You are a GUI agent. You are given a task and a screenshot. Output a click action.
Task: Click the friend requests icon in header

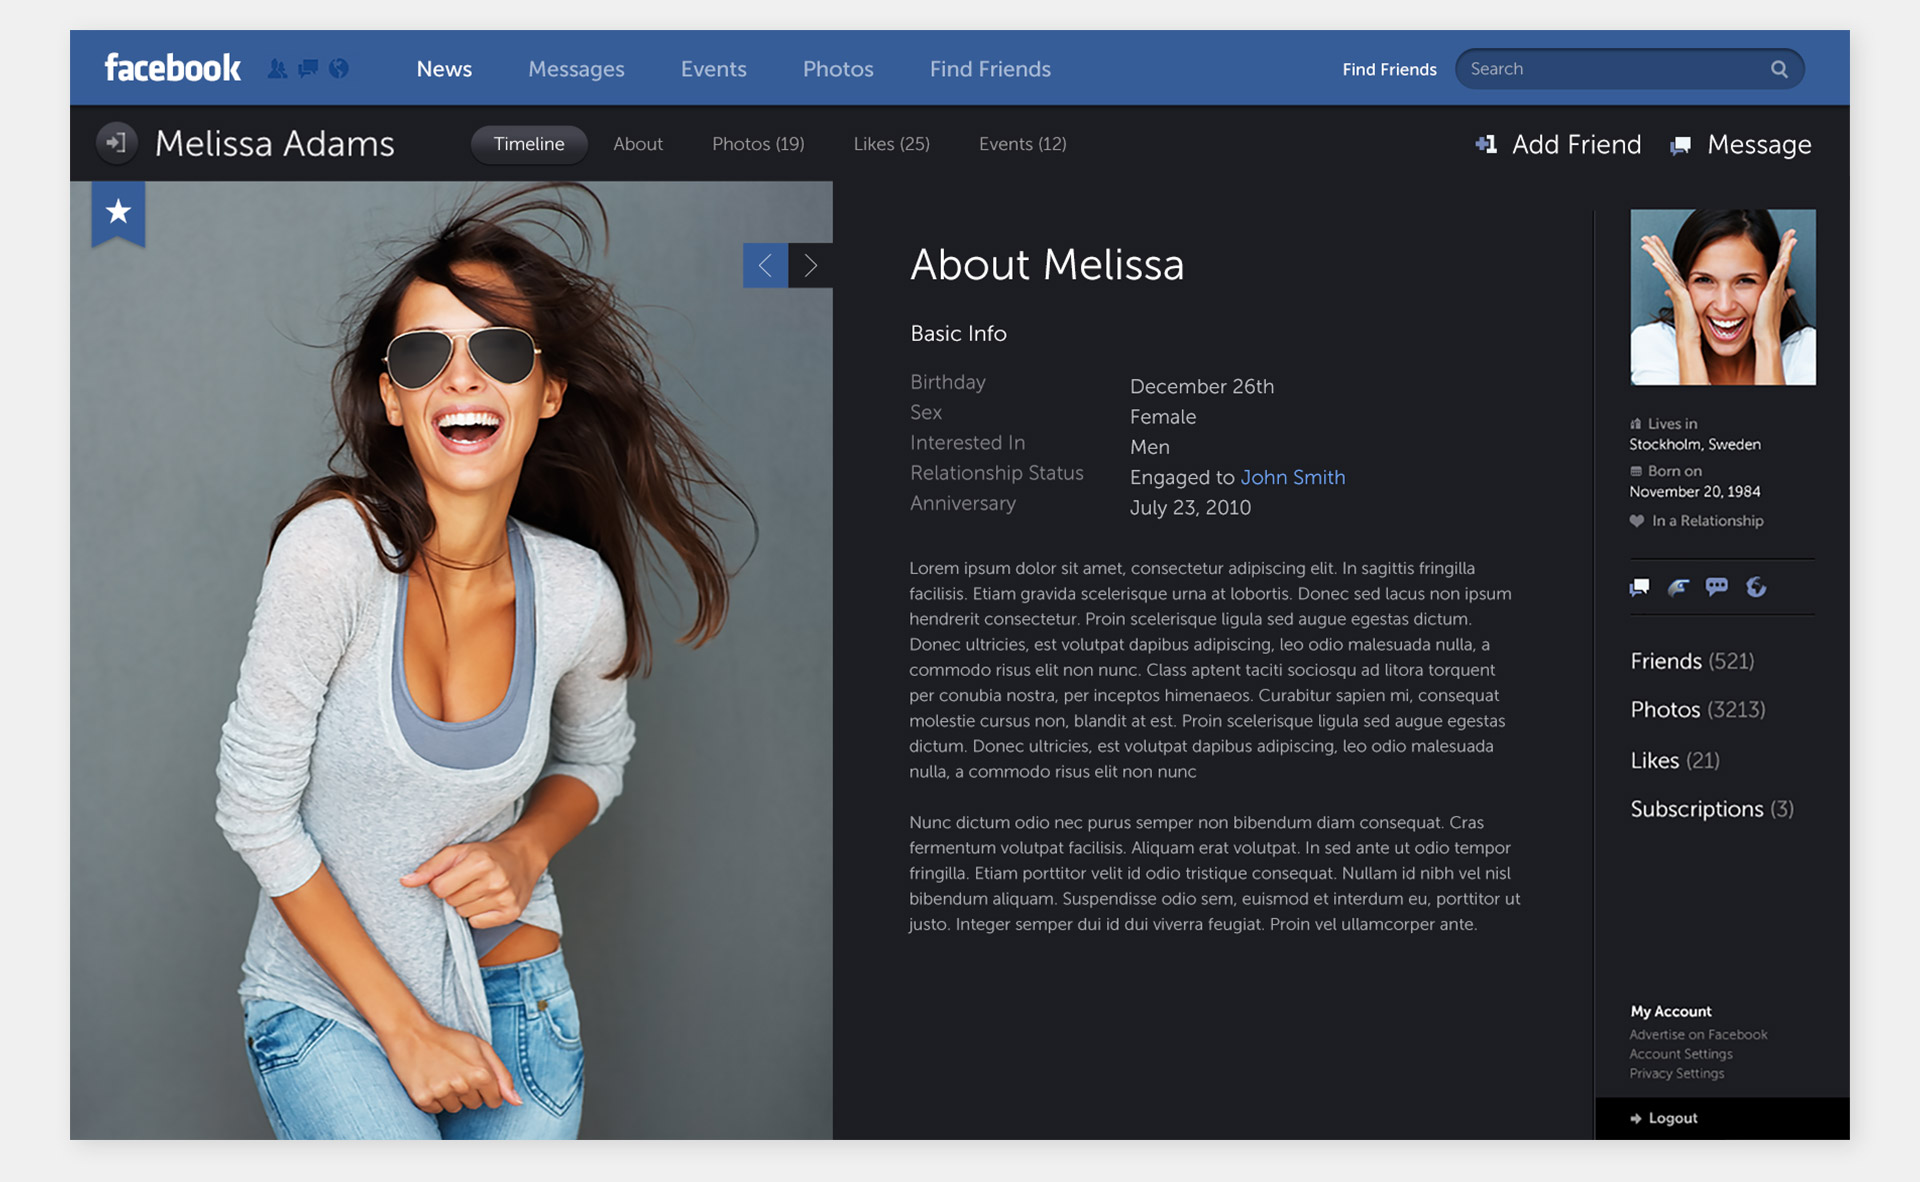[x=277, y=69]
